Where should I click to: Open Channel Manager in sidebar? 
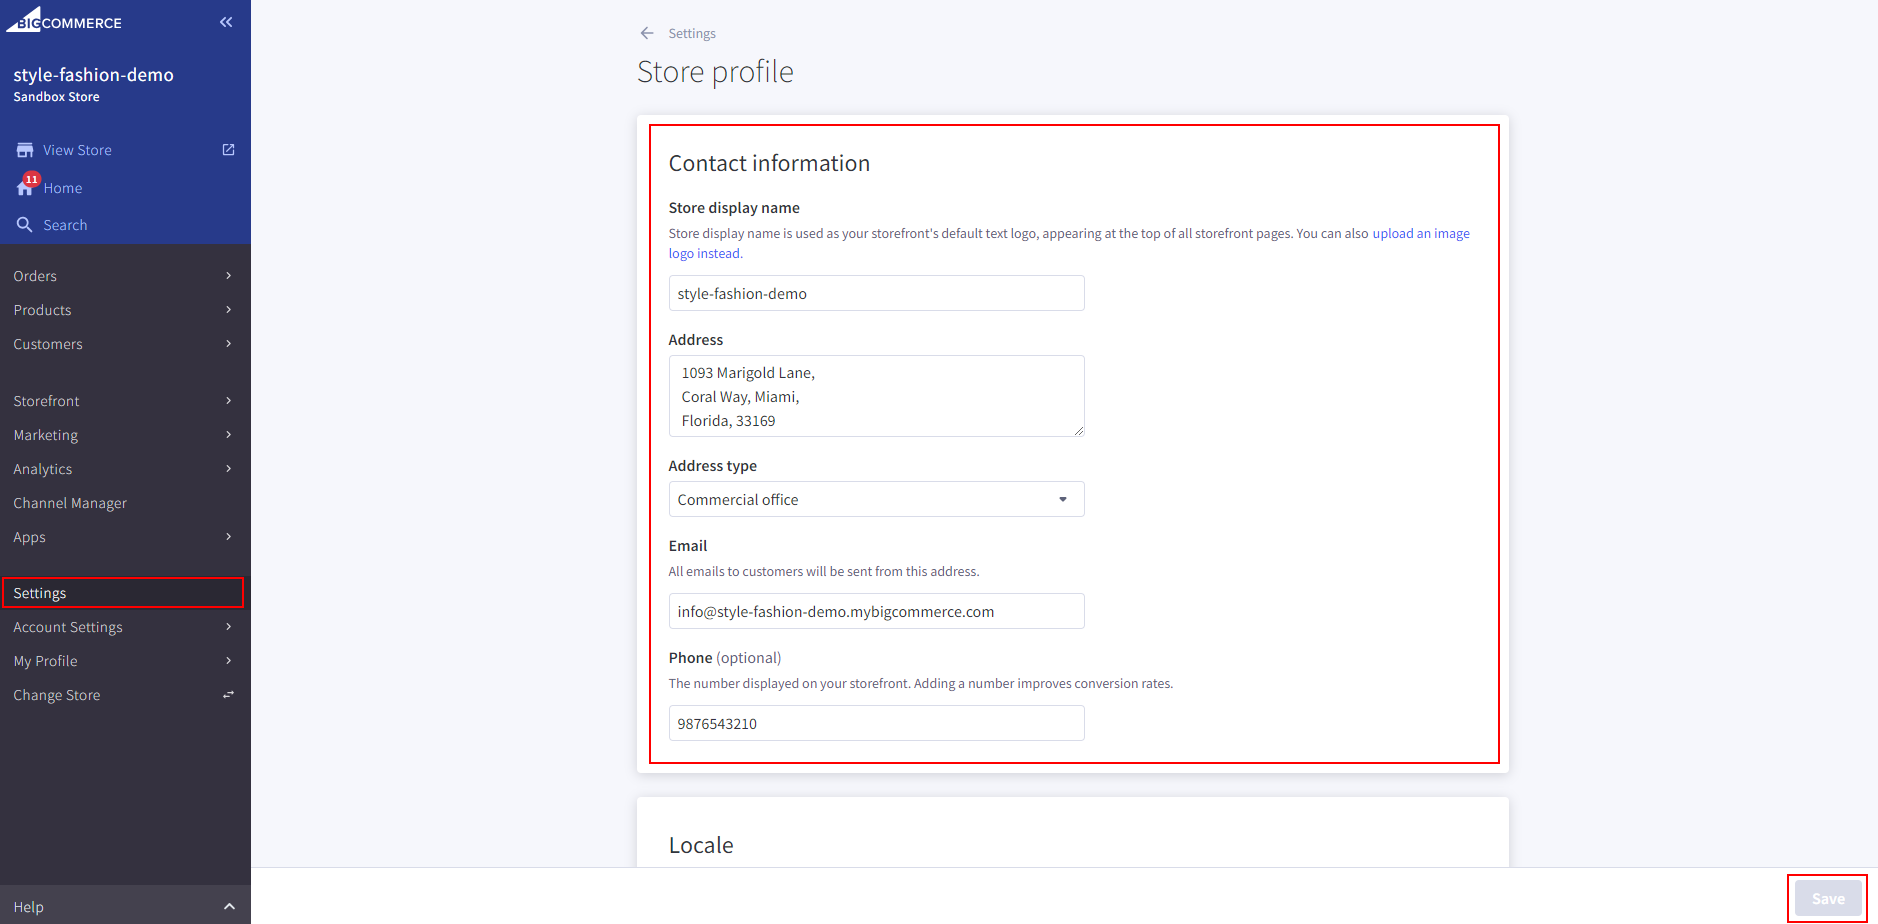(70, 503)
